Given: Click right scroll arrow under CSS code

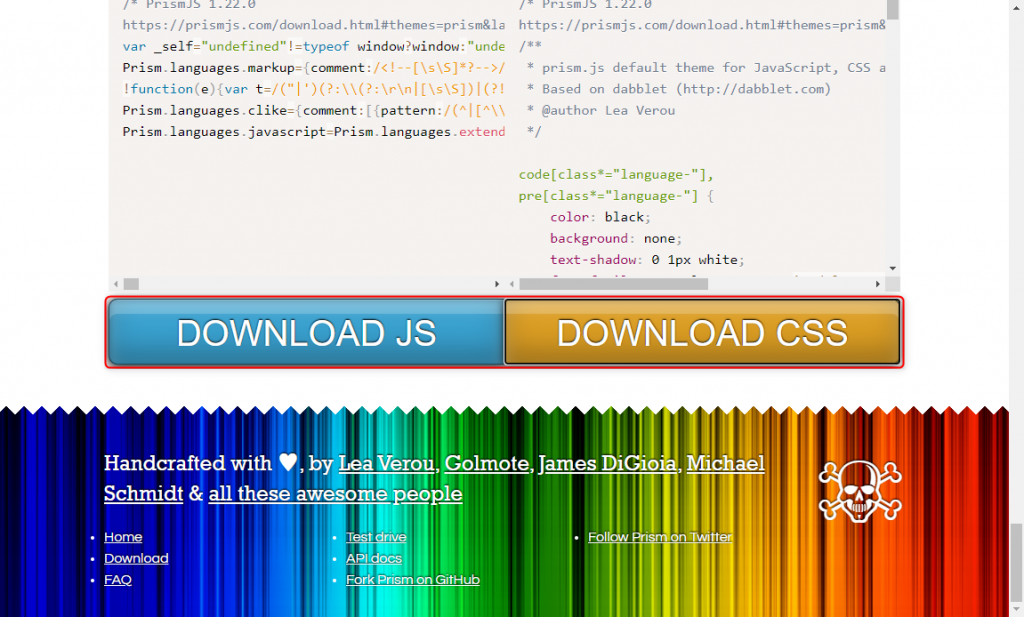Looking at the screenshot, I should (x=880, y=284).
